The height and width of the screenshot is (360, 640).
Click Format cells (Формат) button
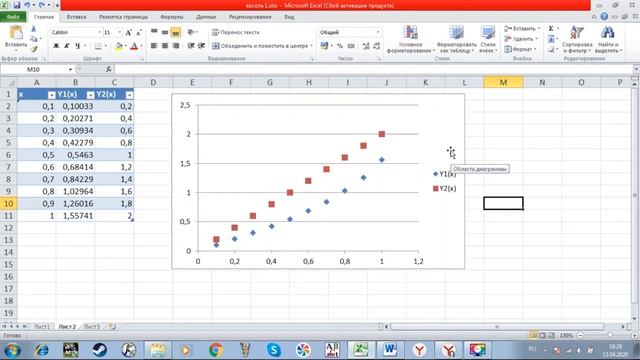click(x=519, y=49)
